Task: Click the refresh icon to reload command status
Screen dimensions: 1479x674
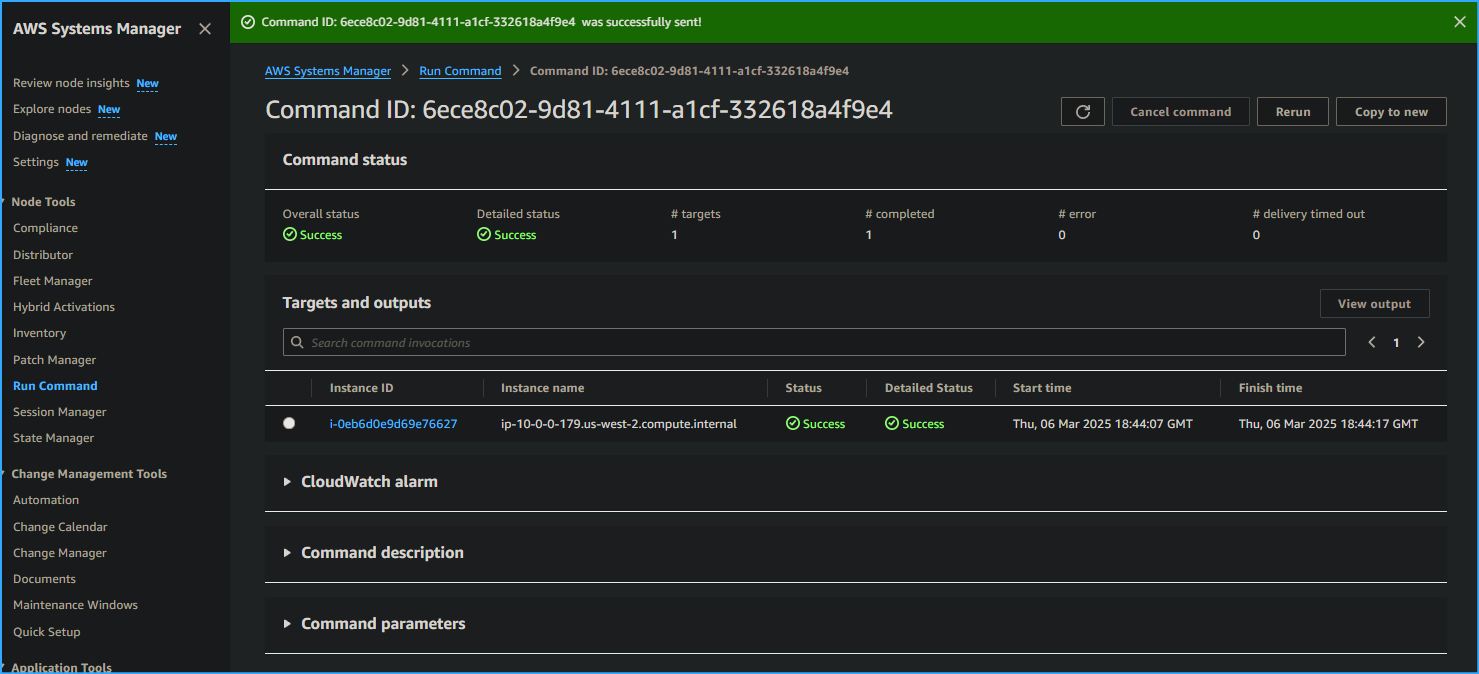Action: click(1082, 111)
